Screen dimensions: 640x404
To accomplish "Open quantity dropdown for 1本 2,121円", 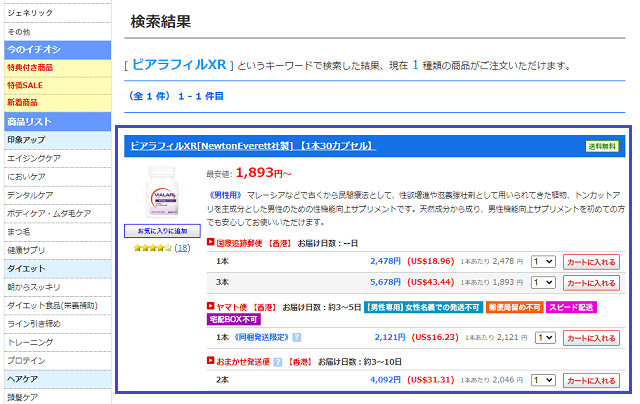I will [545, 338].
